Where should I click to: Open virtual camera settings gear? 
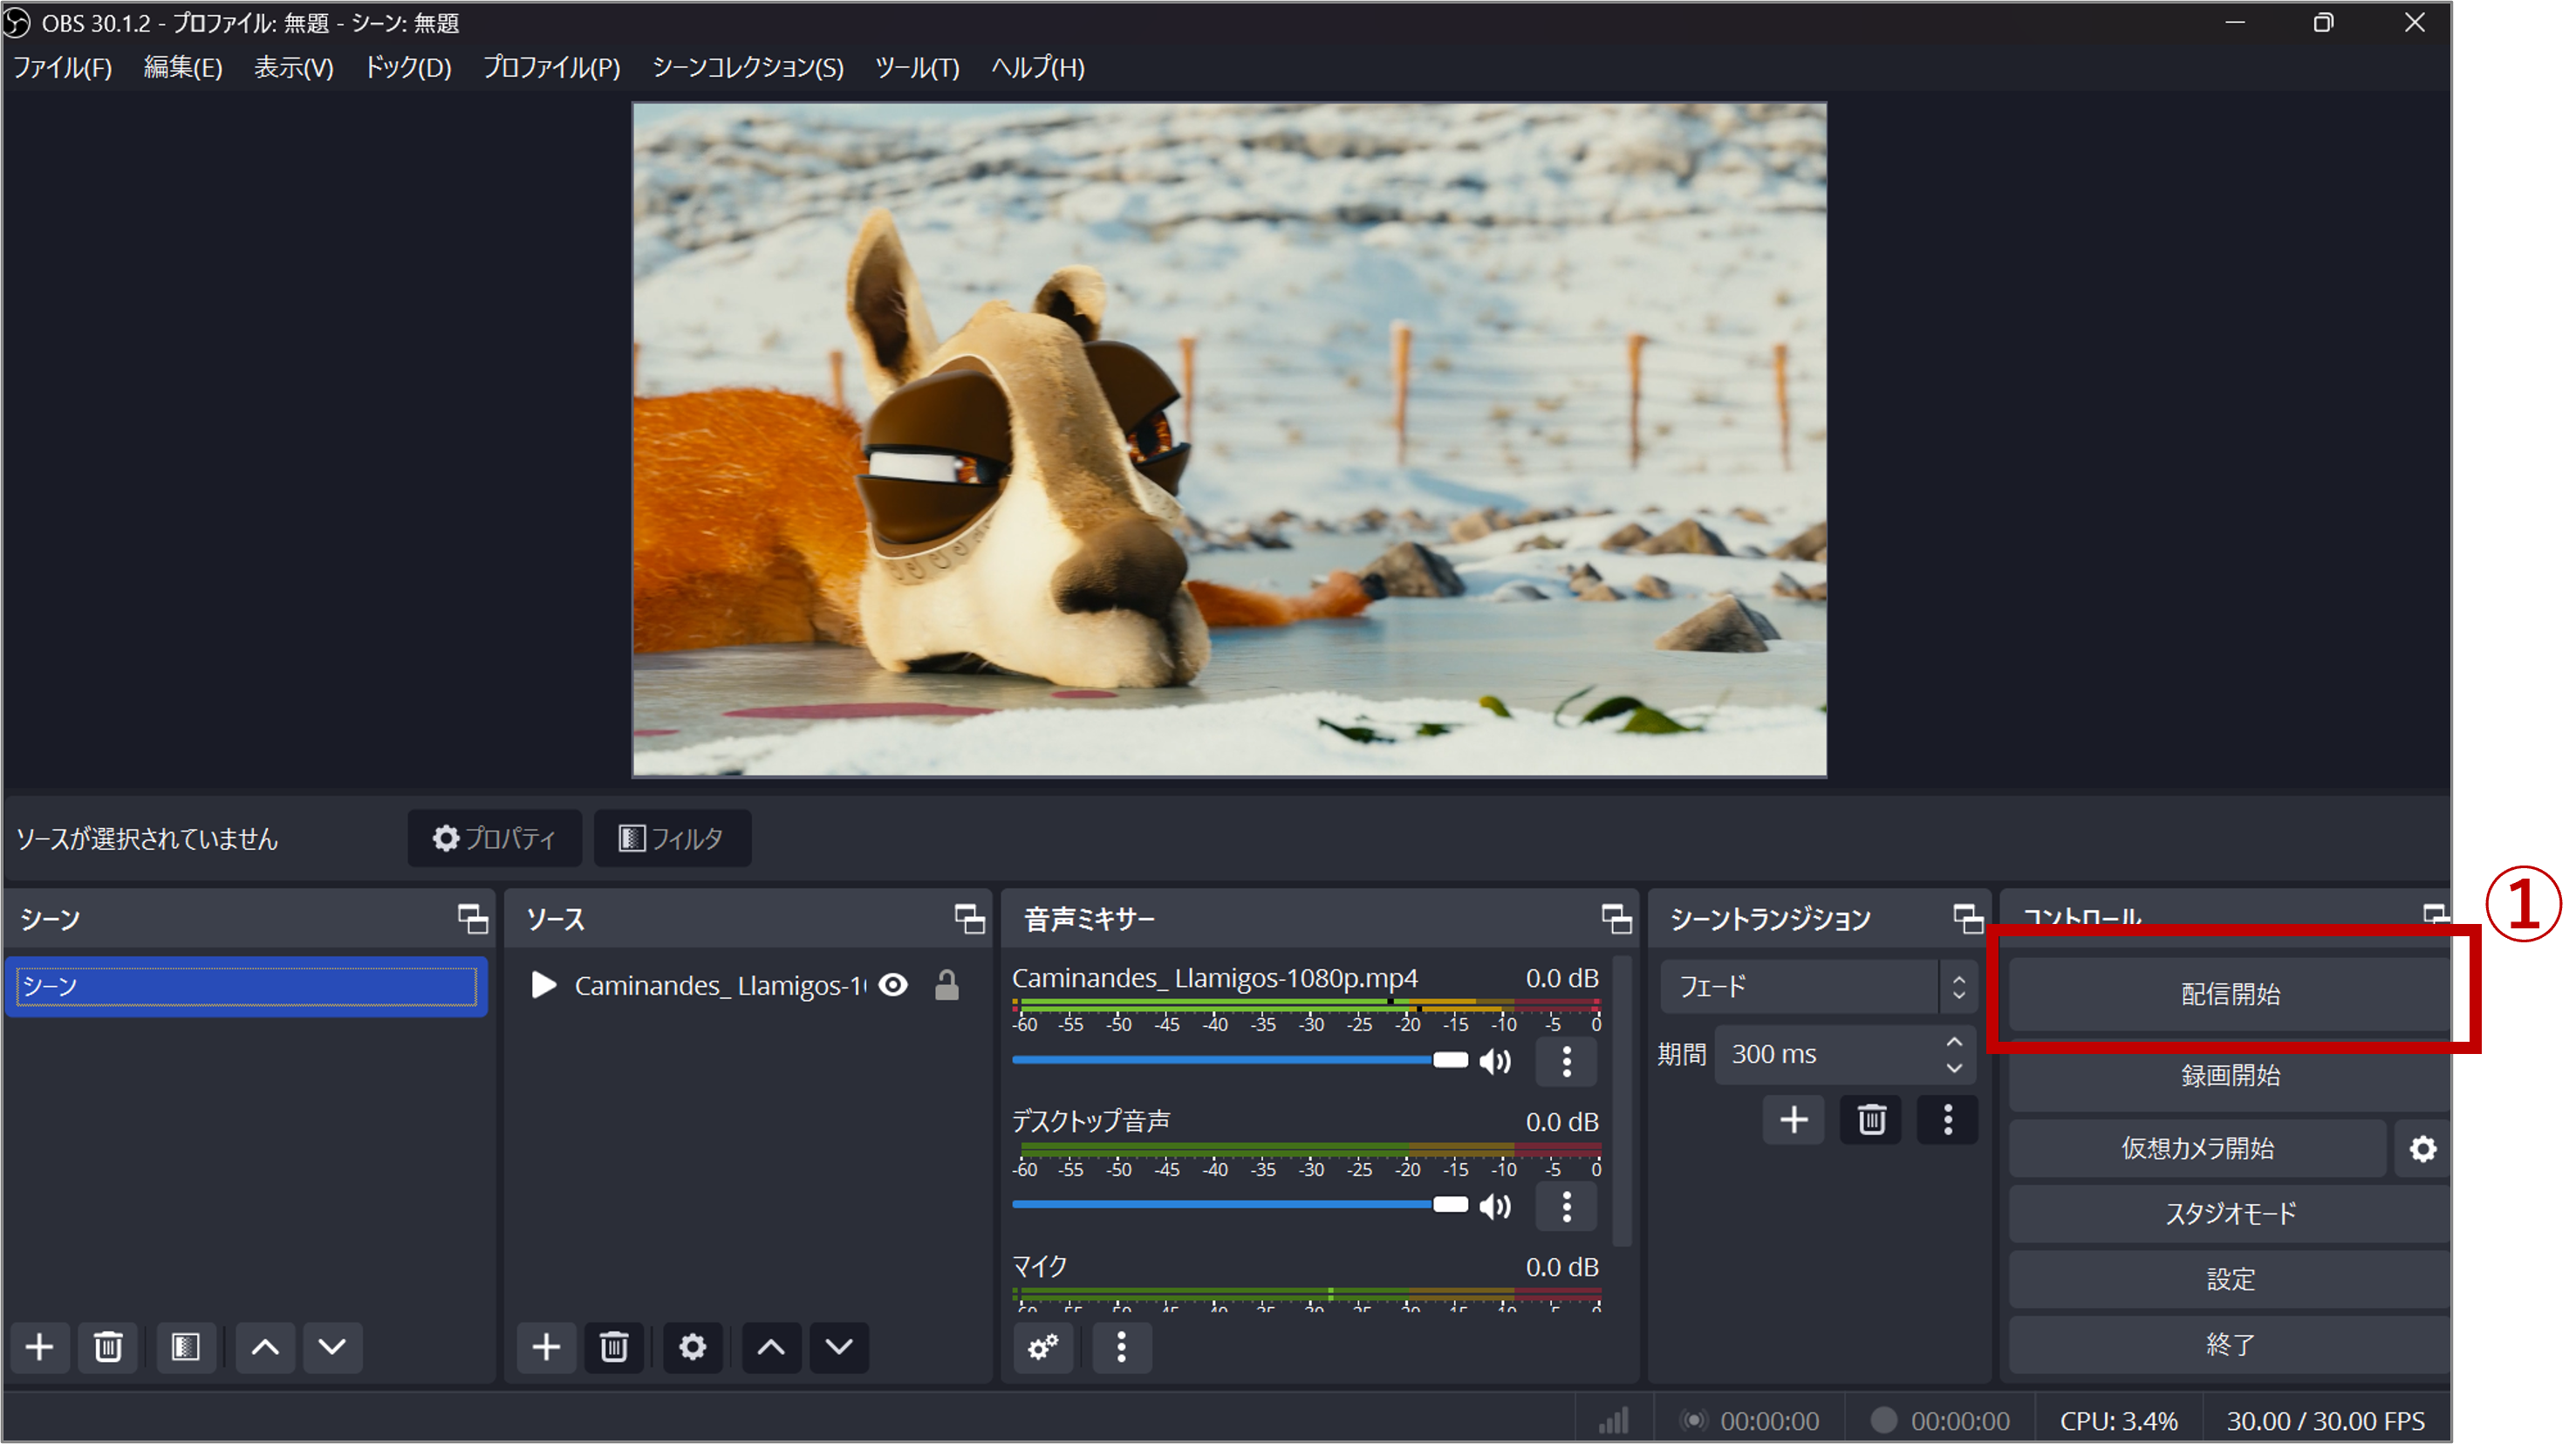[2422, 1148]
